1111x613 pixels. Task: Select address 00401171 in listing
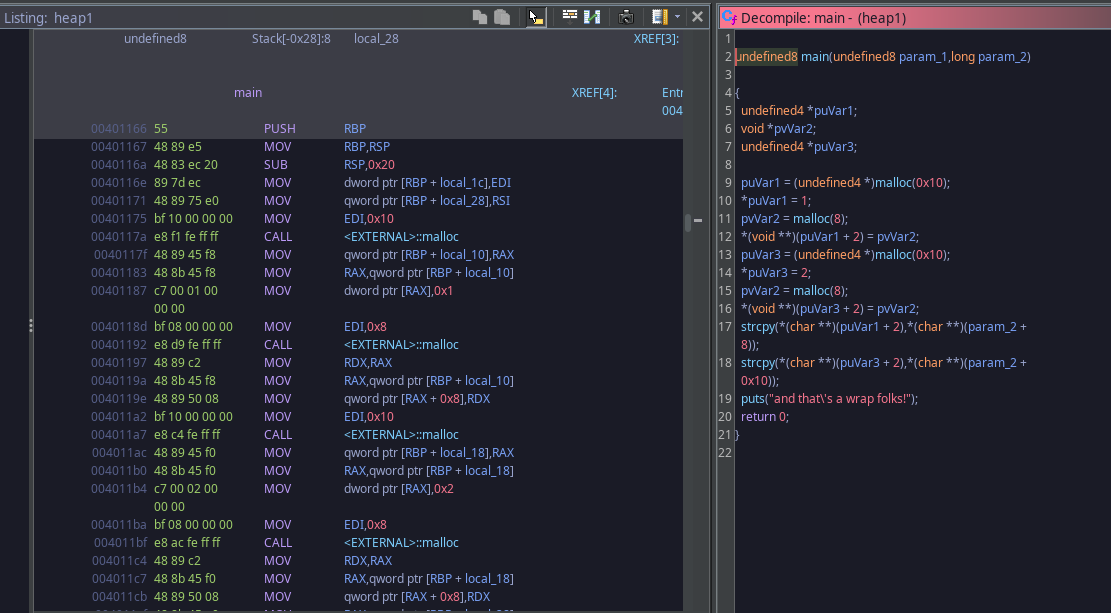point(118,201)
